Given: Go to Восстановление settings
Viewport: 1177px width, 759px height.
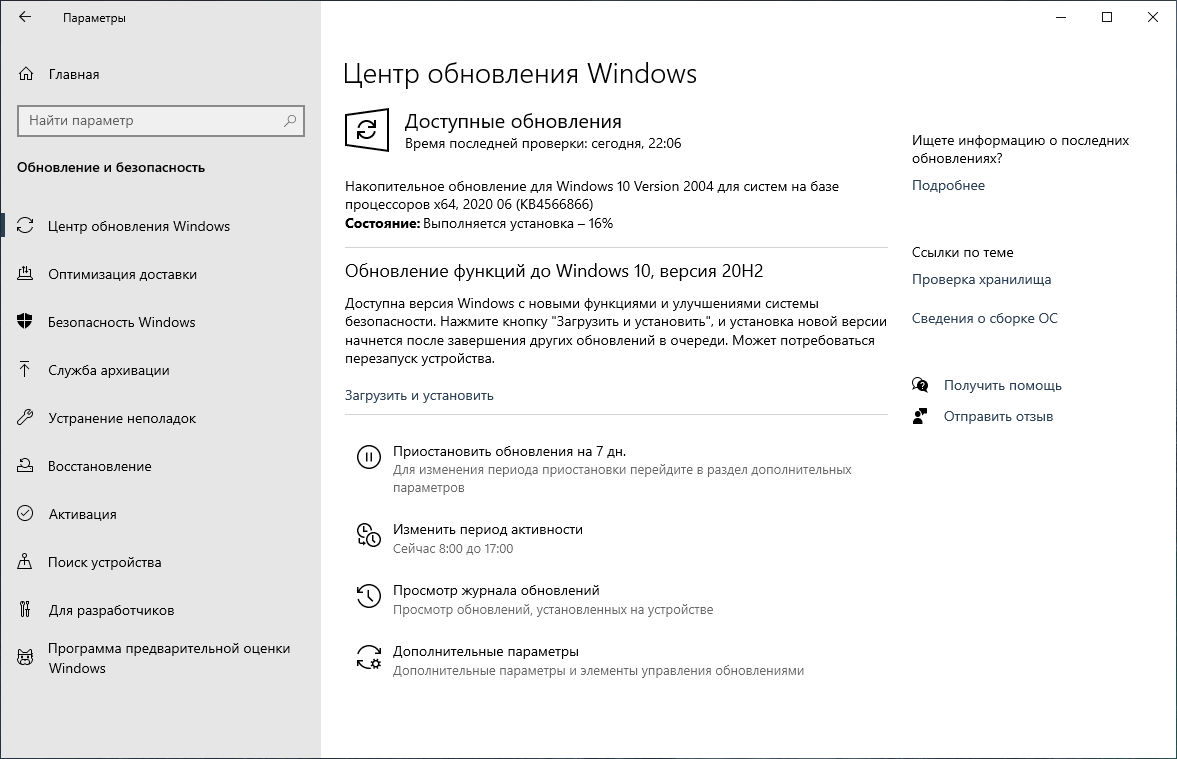Looking at the screenshot, I should point(99,466).
